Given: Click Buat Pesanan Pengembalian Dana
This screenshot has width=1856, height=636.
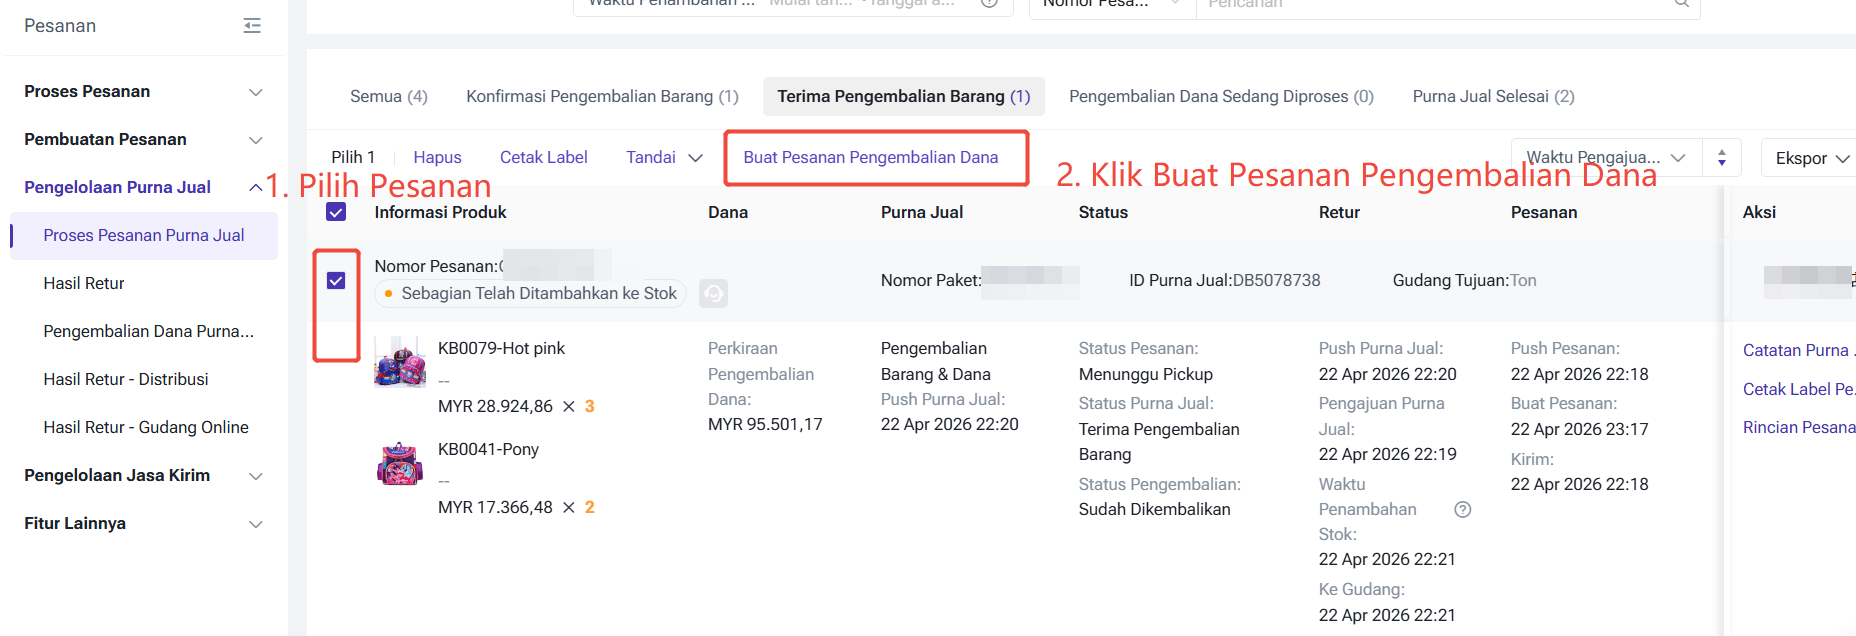Looking at the screenshot, I should (x=870, y=157).
